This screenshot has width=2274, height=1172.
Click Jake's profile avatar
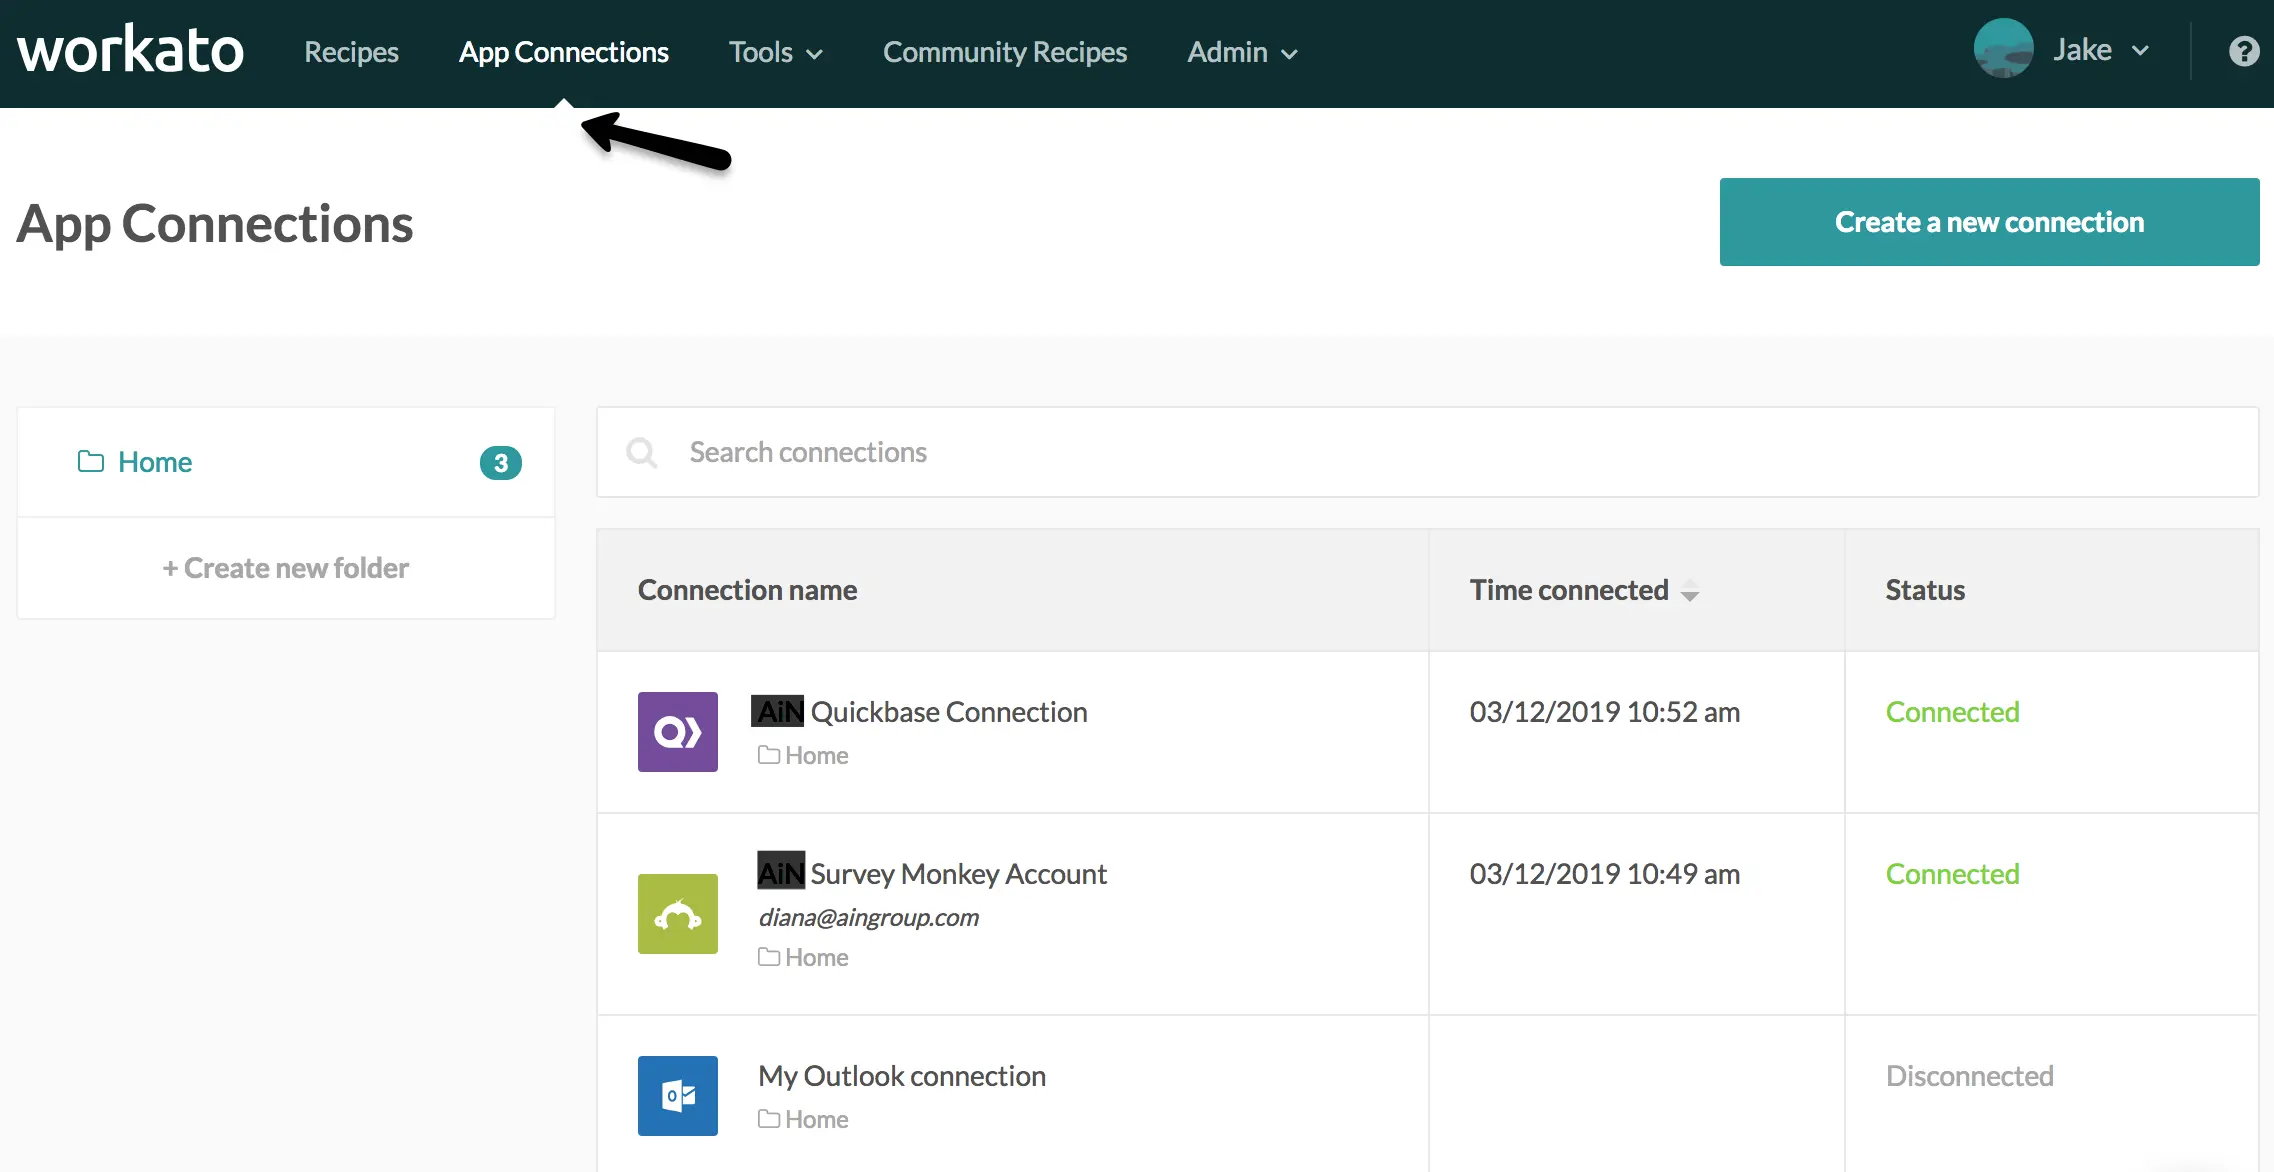2003,48
